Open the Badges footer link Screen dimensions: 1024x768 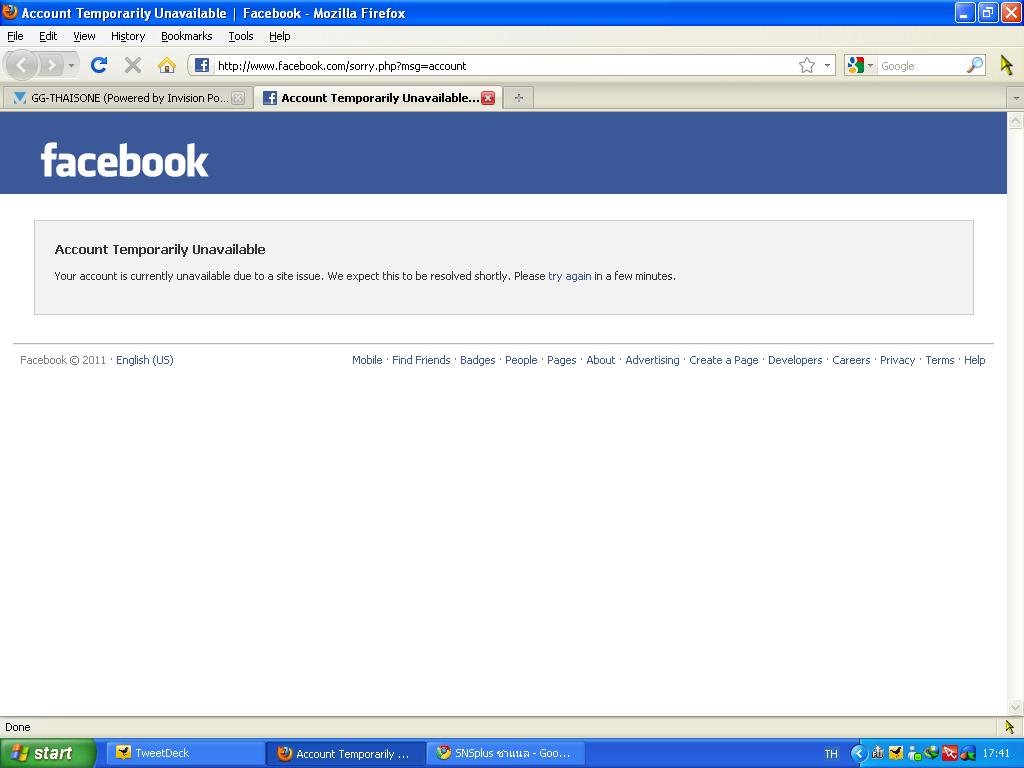(x=477, y=360)
